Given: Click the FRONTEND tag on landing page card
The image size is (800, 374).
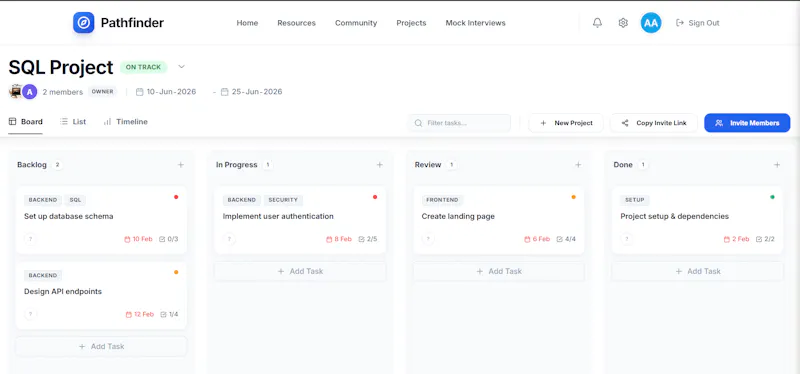Looking at the screenshot, I should 443,200.
